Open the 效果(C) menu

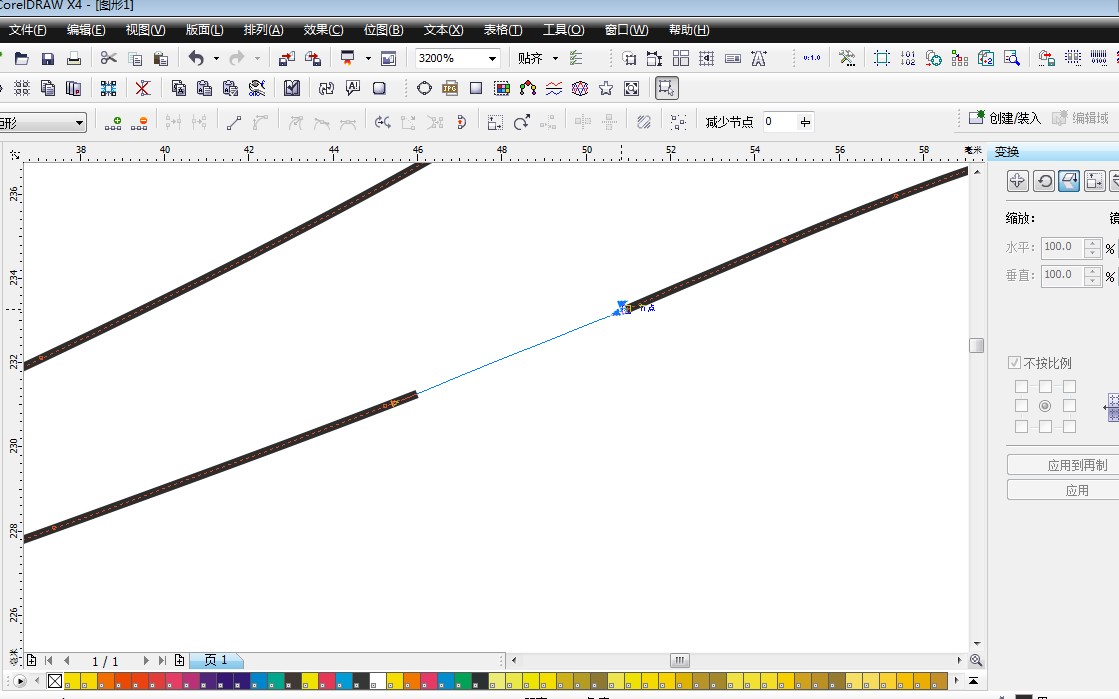(x=323, y=30)
